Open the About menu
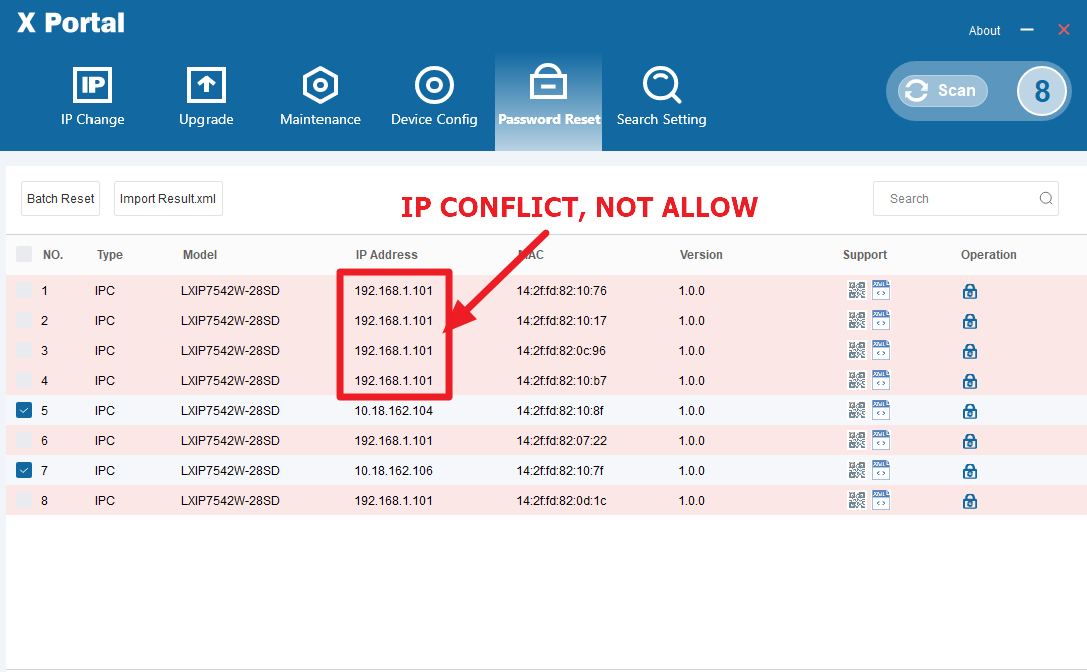The height and width of the screenshot is (672, 1087). [x=984, y=31]
